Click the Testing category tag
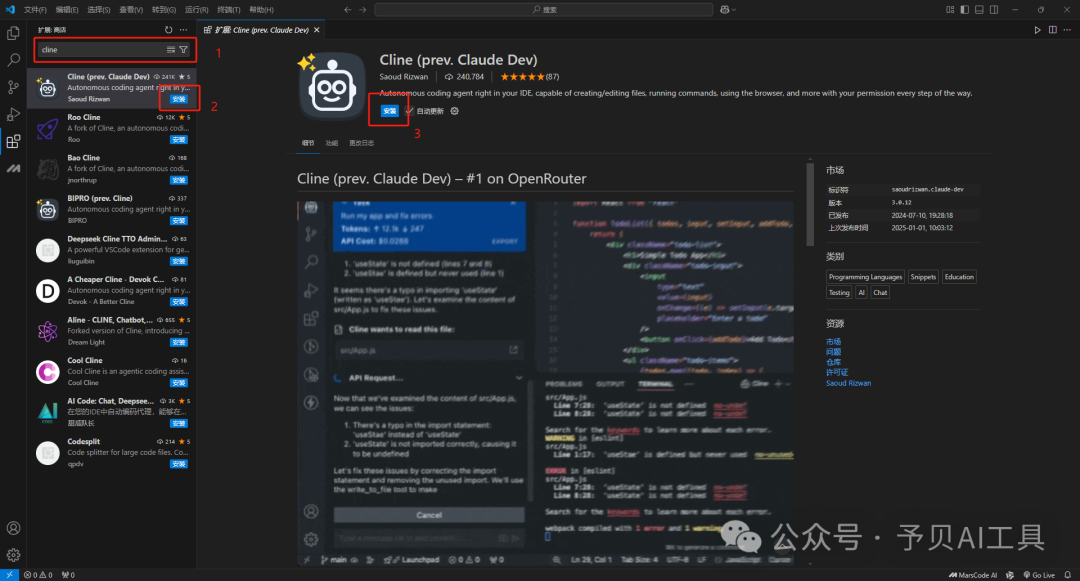The image size is (1080, 581). (839, 293)
